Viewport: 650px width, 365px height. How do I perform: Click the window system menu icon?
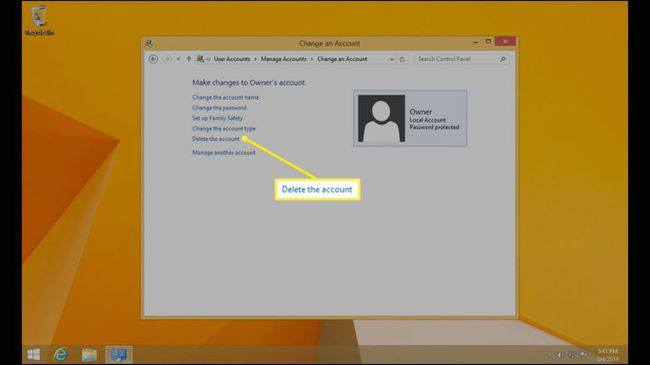[x=149, y=43]
